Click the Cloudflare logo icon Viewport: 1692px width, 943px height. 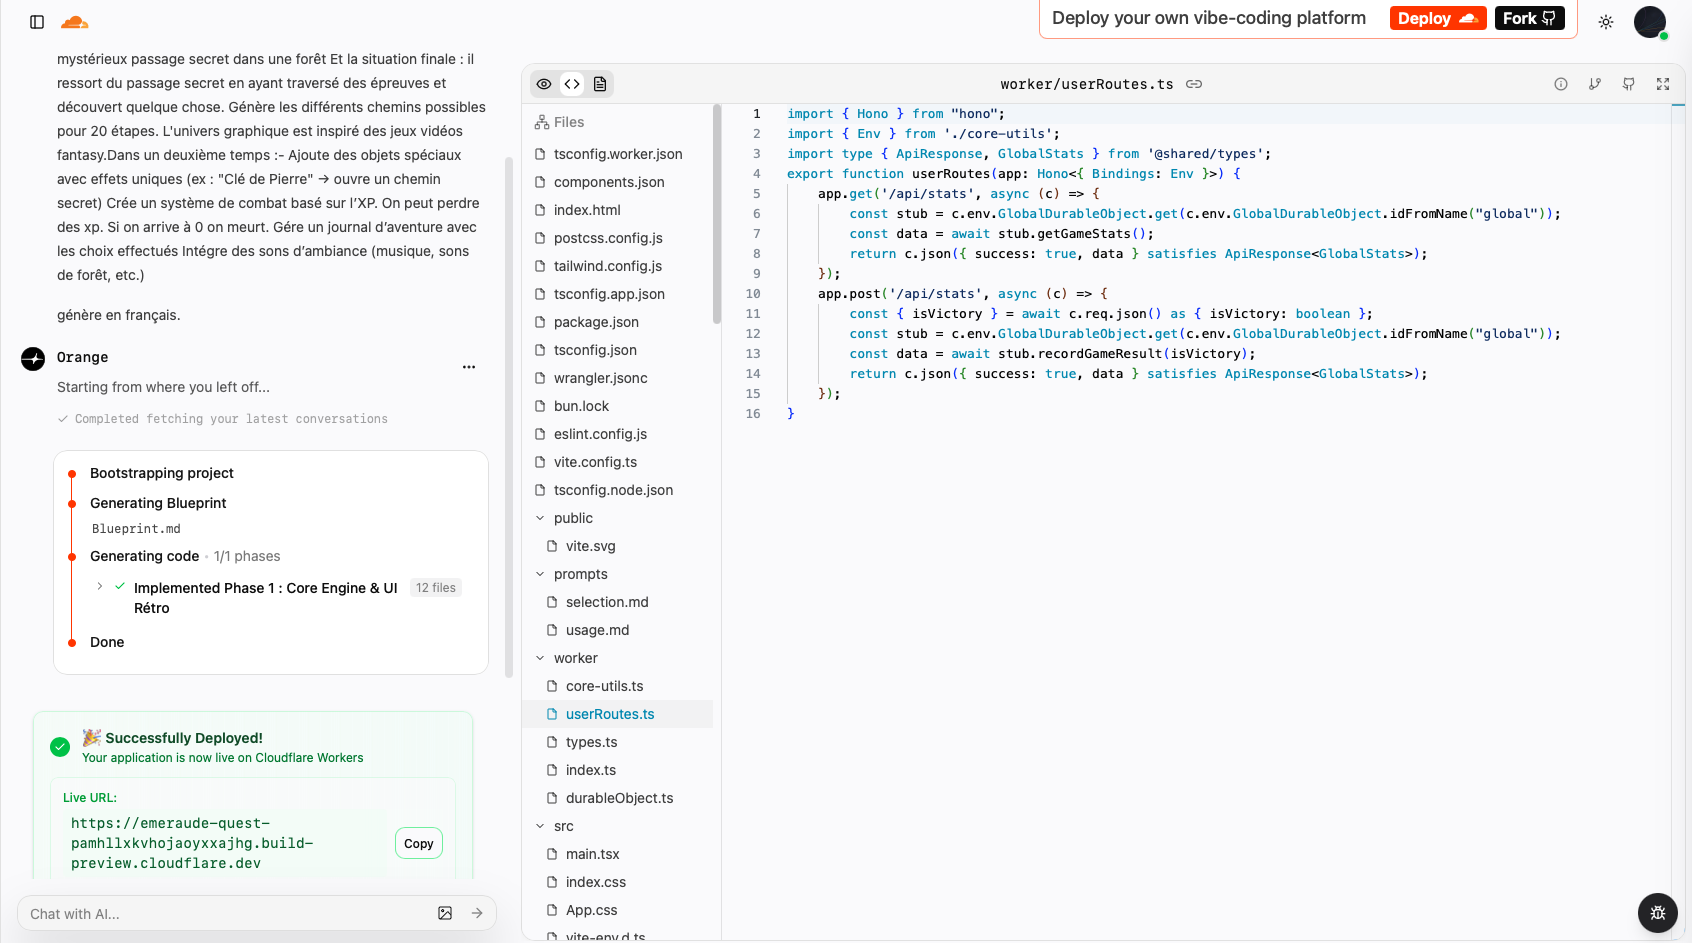pos(75,22)
